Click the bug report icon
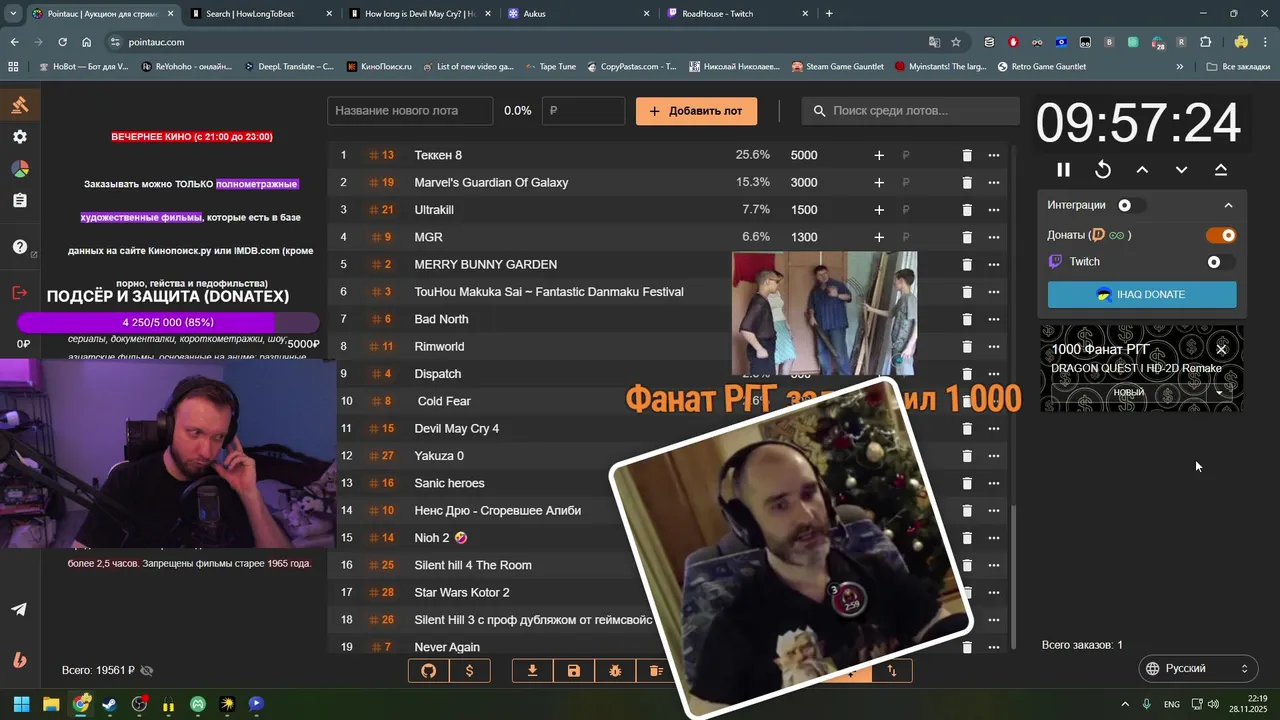 point(615,671)
